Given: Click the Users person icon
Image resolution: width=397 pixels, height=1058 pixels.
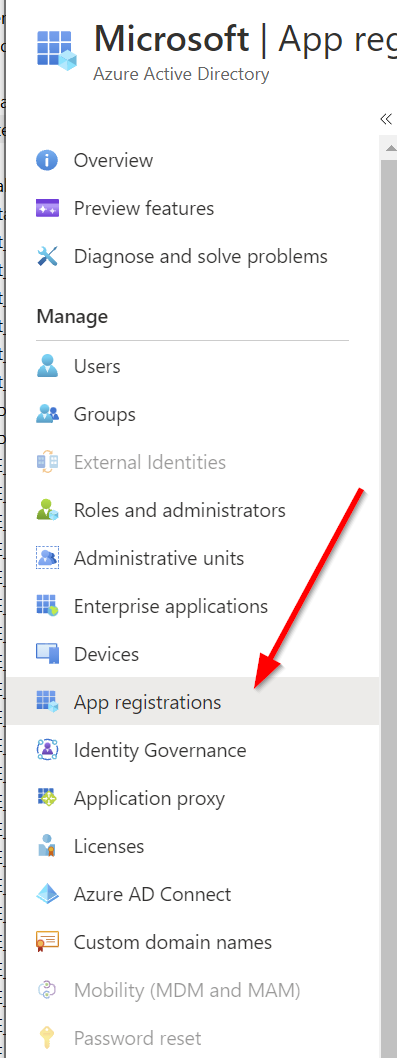Looking at the screenshot, I should coord(47,366).
